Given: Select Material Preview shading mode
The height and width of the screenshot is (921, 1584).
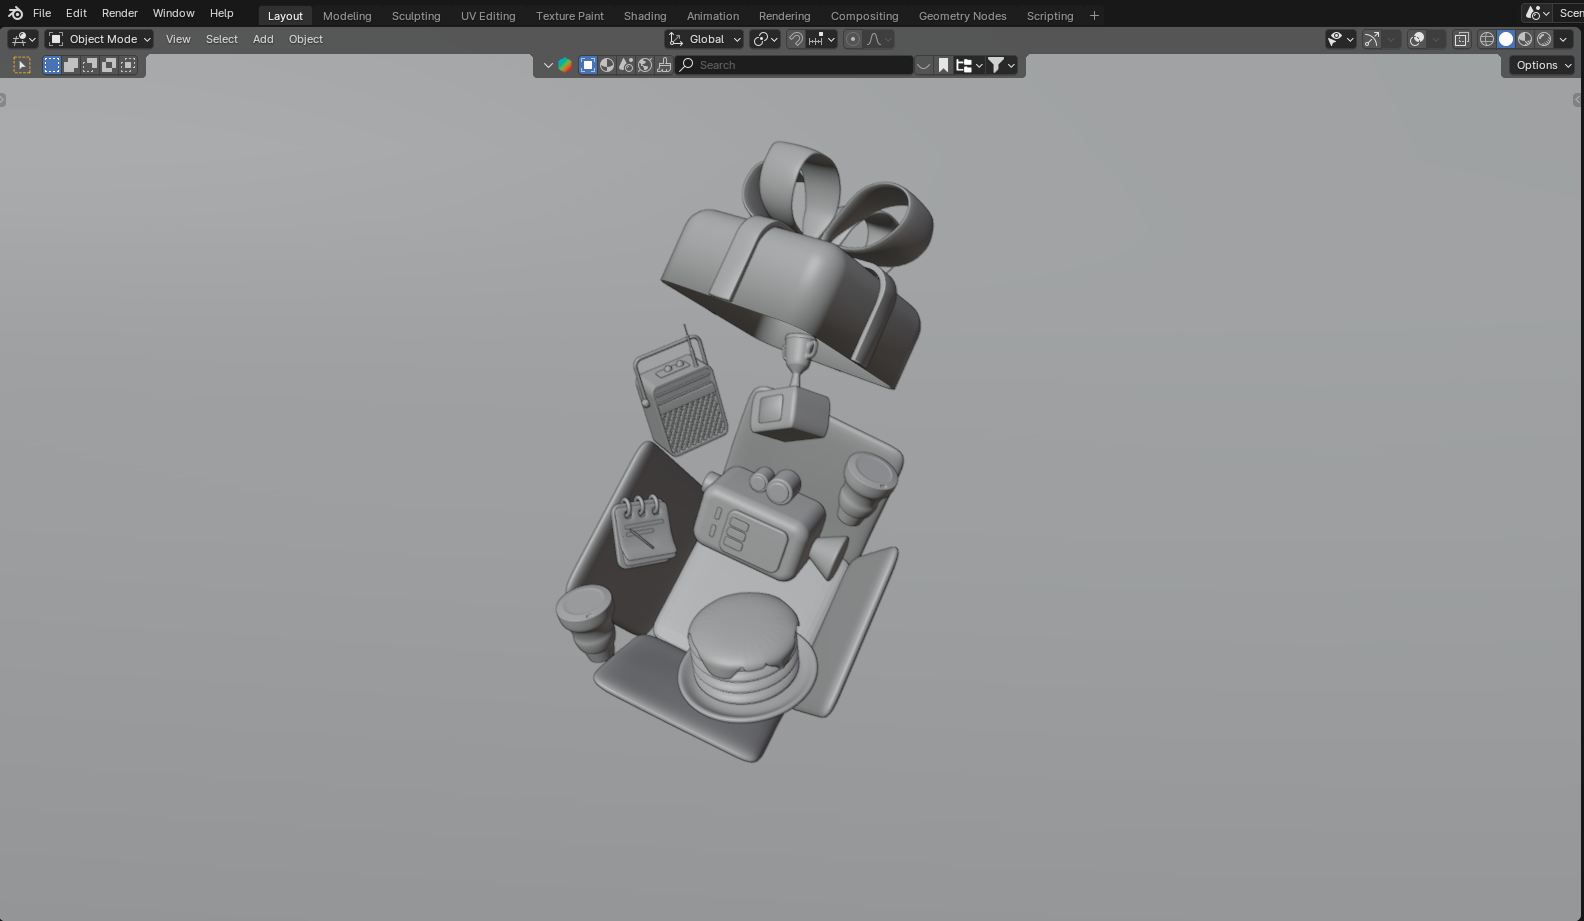Looking at the screenshot, I should [1525, 39].
